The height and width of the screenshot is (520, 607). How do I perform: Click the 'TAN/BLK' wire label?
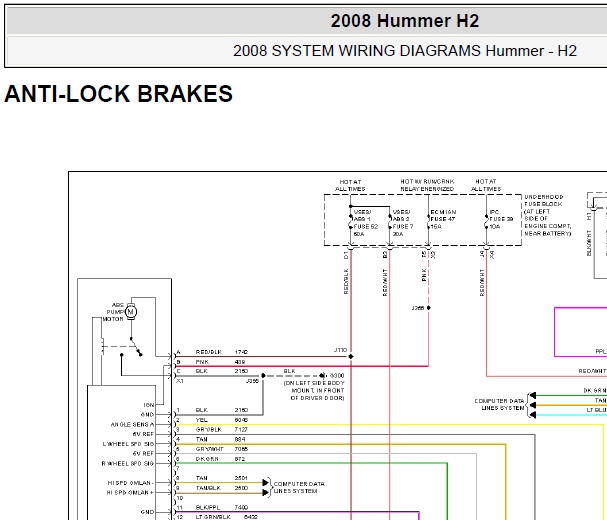click(208, 488)
